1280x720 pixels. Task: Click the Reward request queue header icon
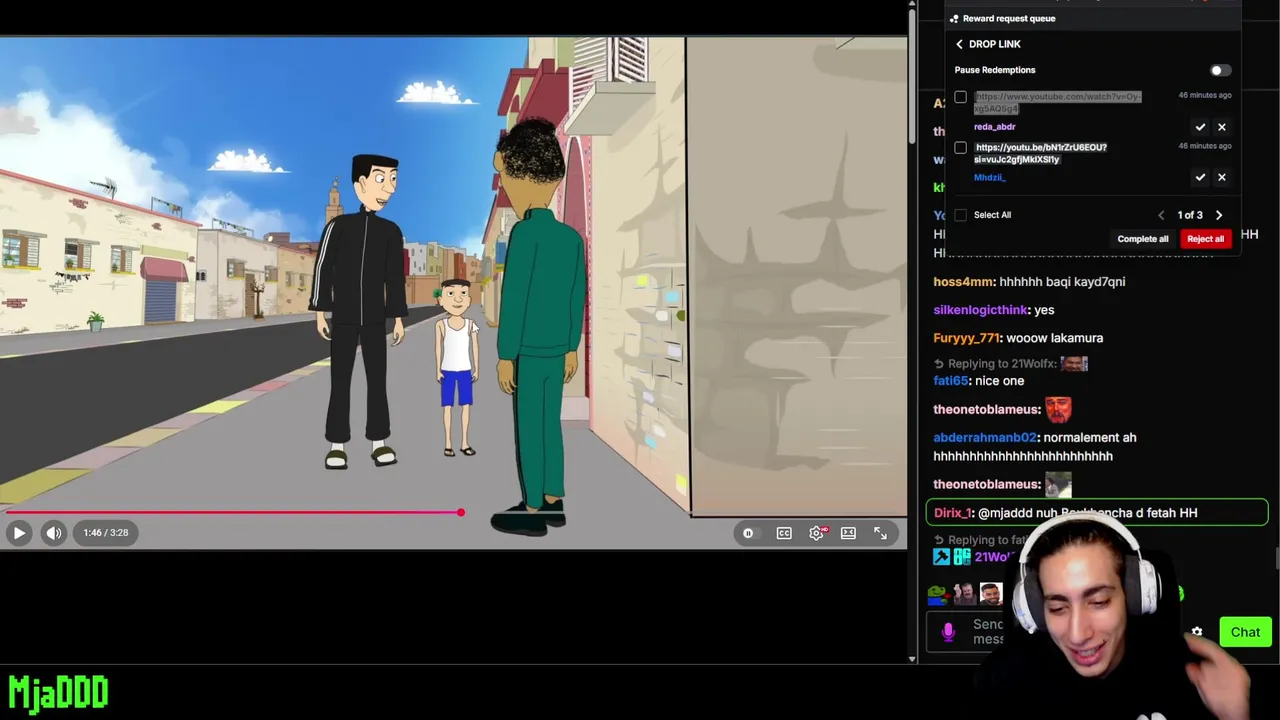(x=954, y=18)
